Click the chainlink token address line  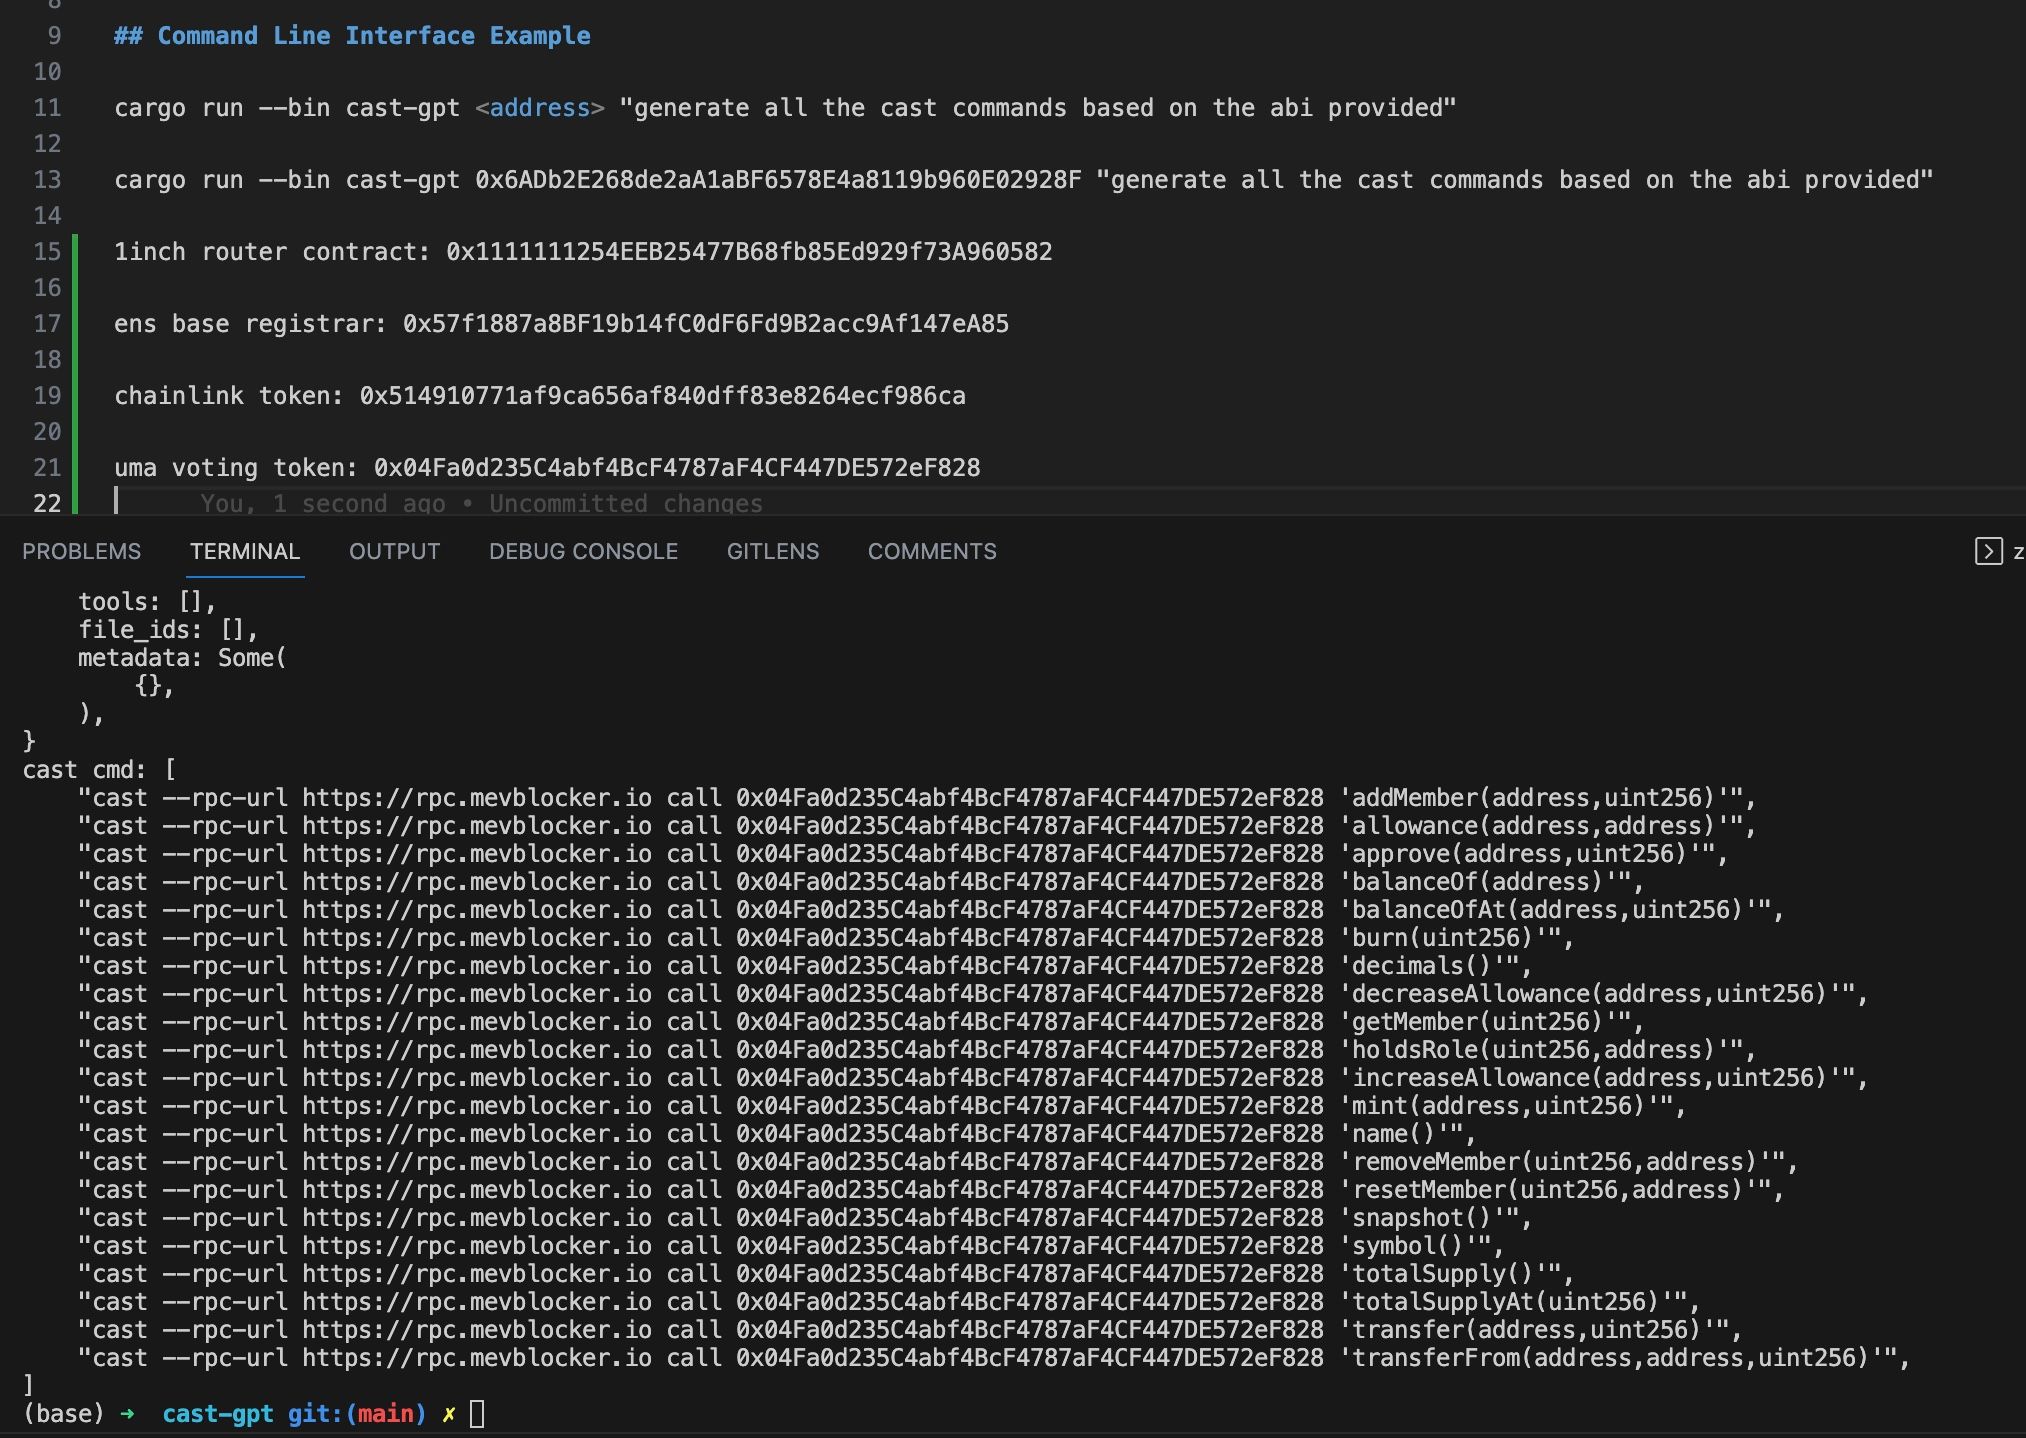click(x=540, y=396)
